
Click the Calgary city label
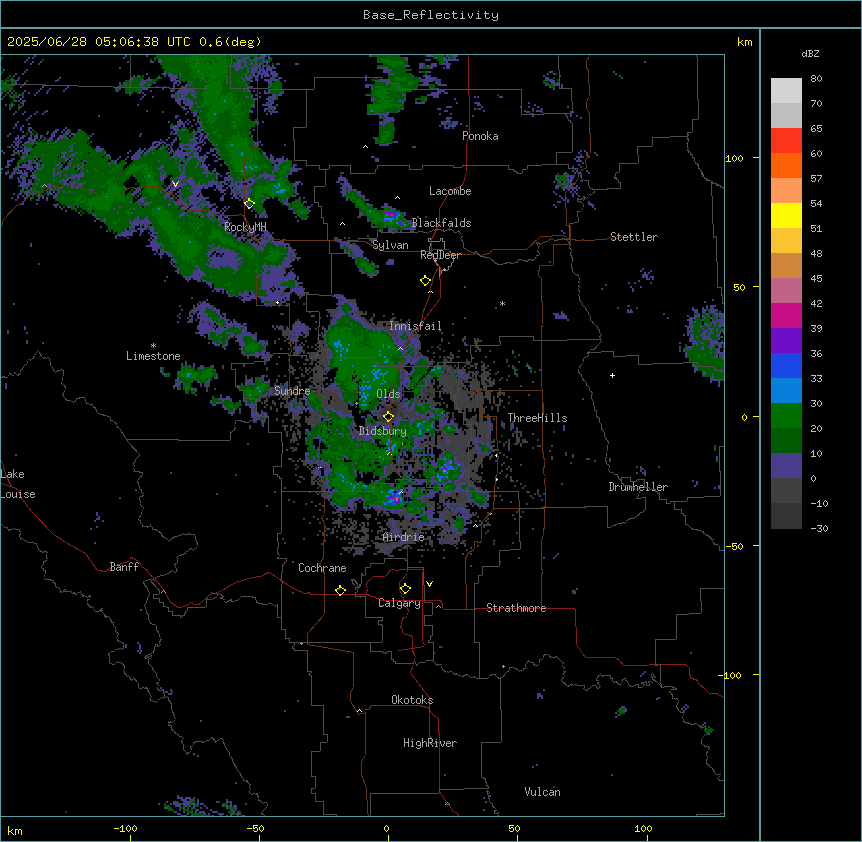tap(399, 603)
